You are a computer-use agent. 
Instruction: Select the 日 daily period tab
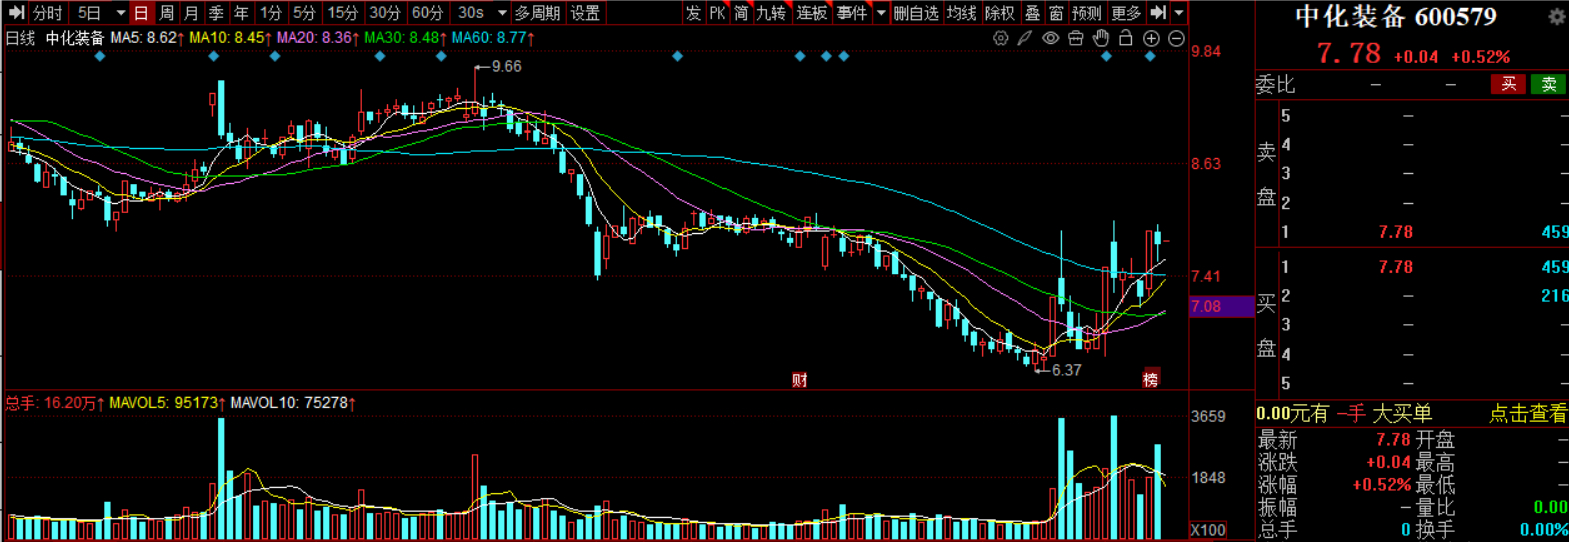pyautogui.click(x=141, y=13)
